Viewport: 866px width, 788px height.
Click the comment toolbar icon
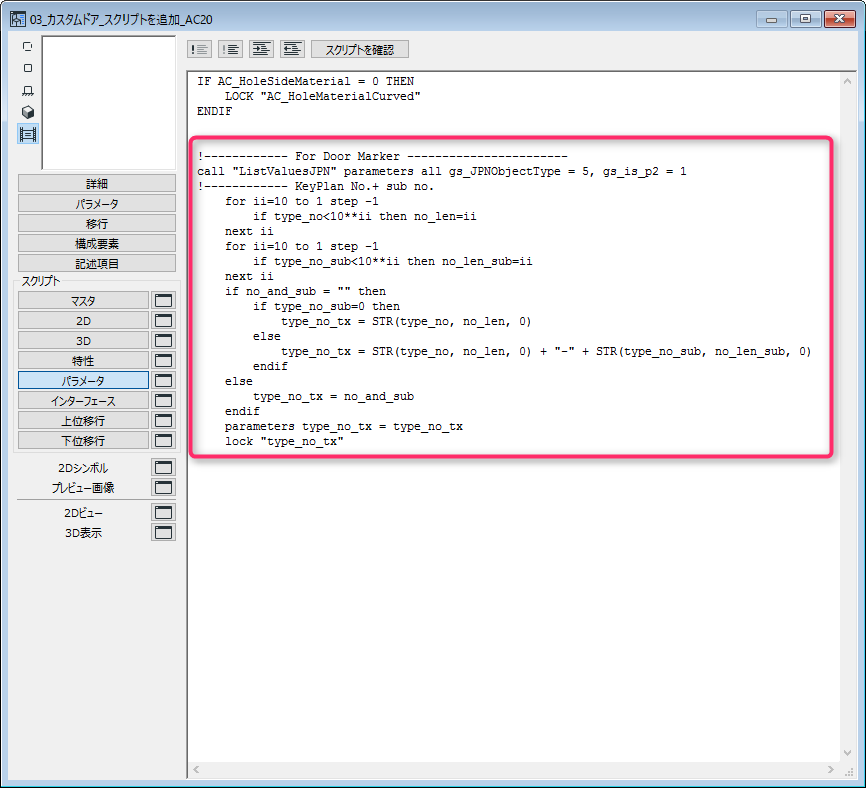tap(199, 49)
